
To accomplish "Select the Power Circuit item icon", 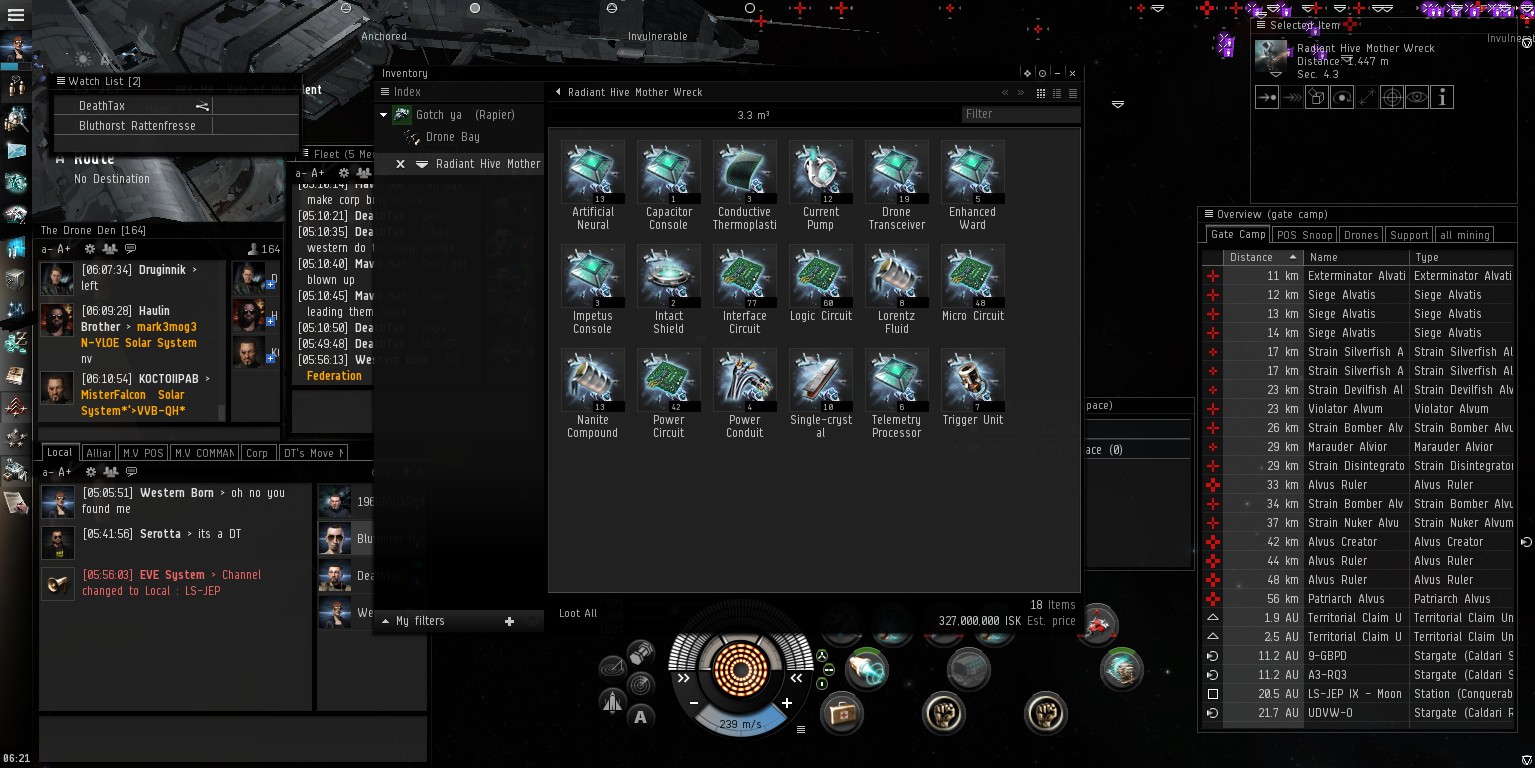I will click(669, 380).
